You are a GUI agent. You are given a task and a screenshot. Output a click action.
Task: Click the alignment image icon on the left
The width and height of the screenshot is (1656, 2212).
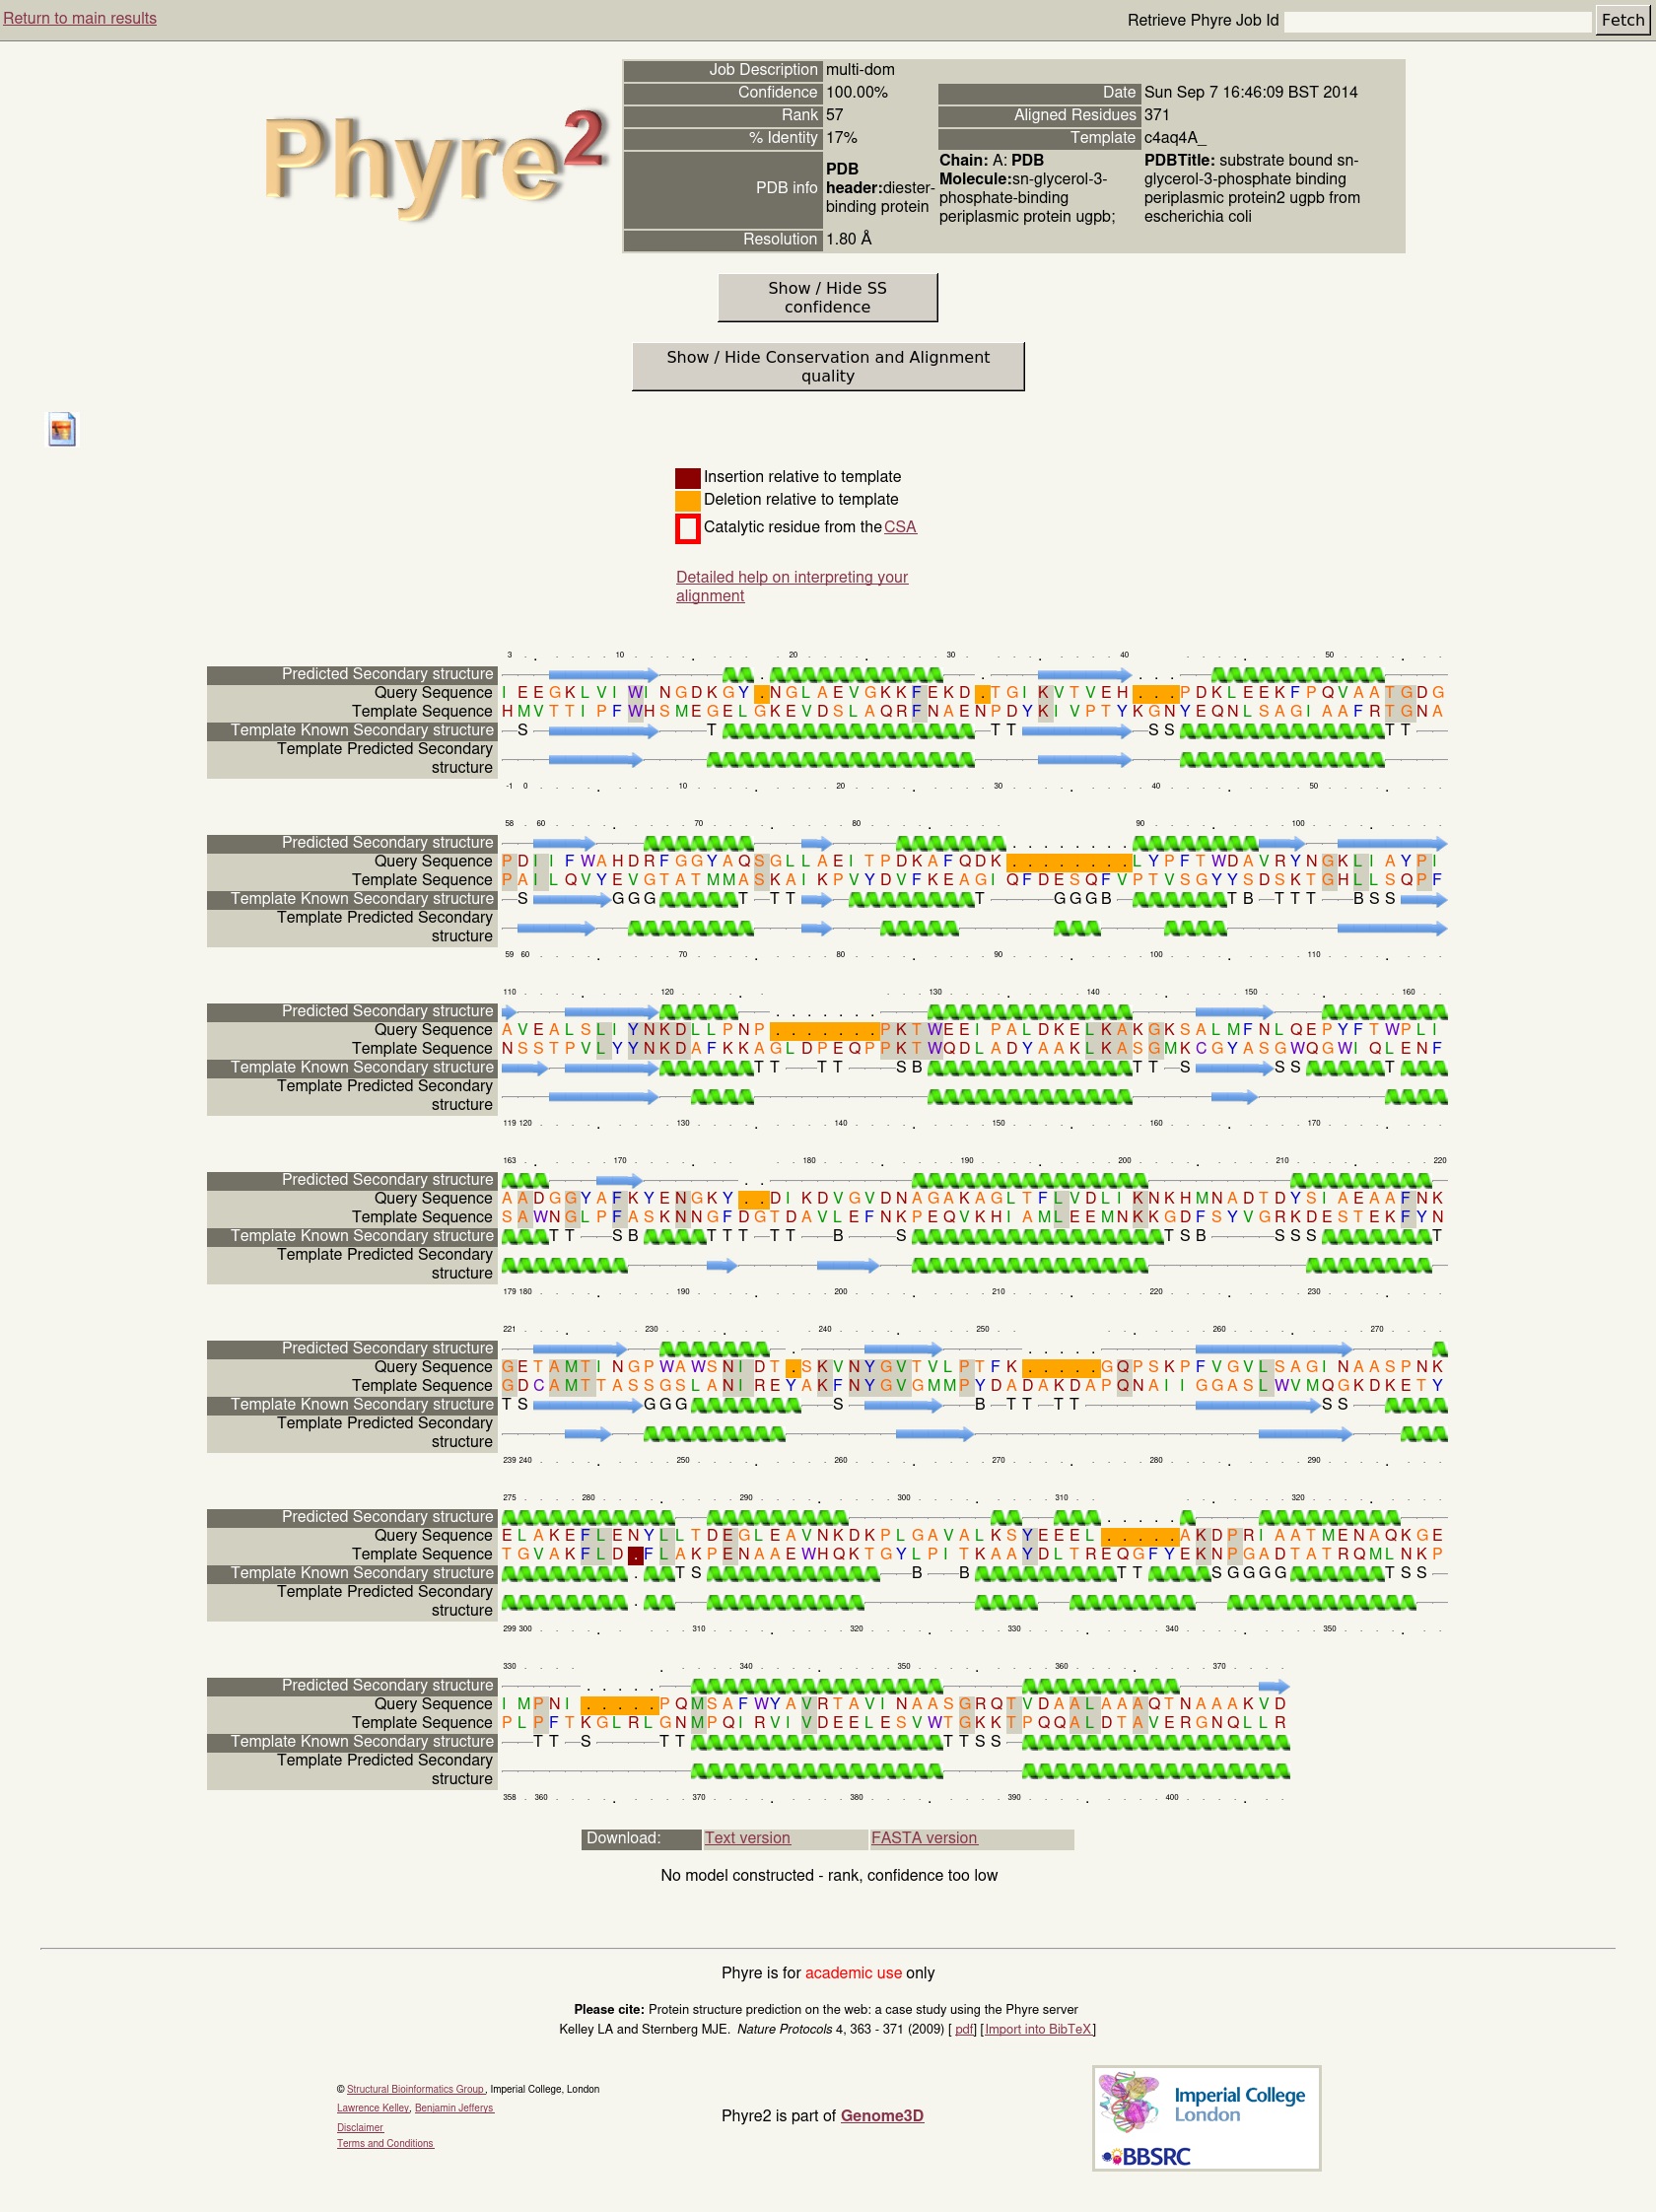pos(62,429)
